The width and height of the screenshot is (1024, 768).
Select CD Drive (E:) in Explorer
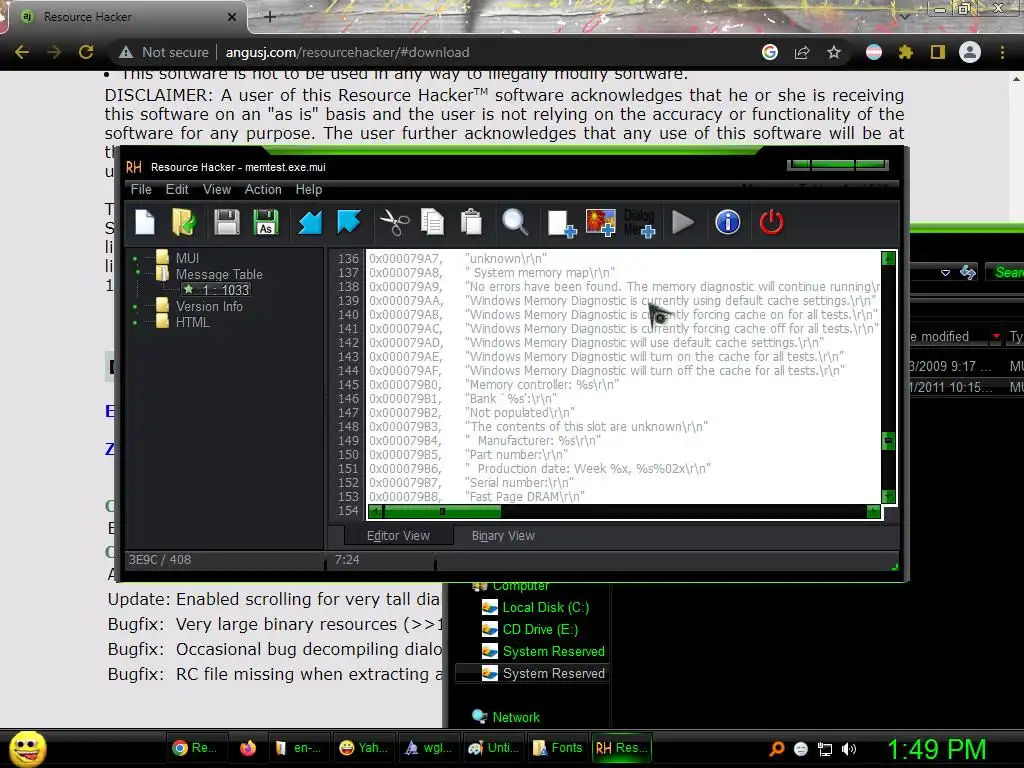click(x=530, y=630)
